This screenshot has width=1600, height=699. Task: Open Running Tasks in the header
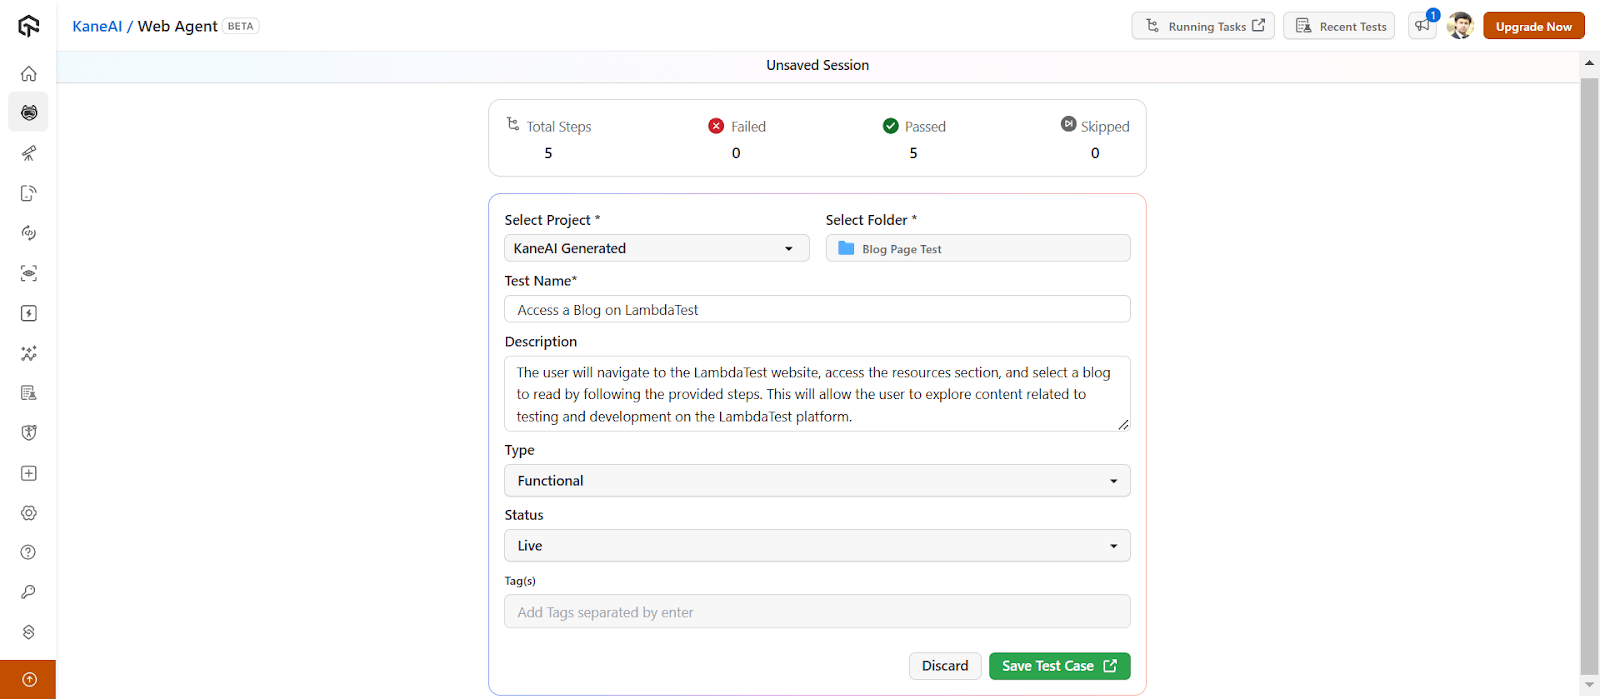pyautogui.click(x=1203, y=26)
